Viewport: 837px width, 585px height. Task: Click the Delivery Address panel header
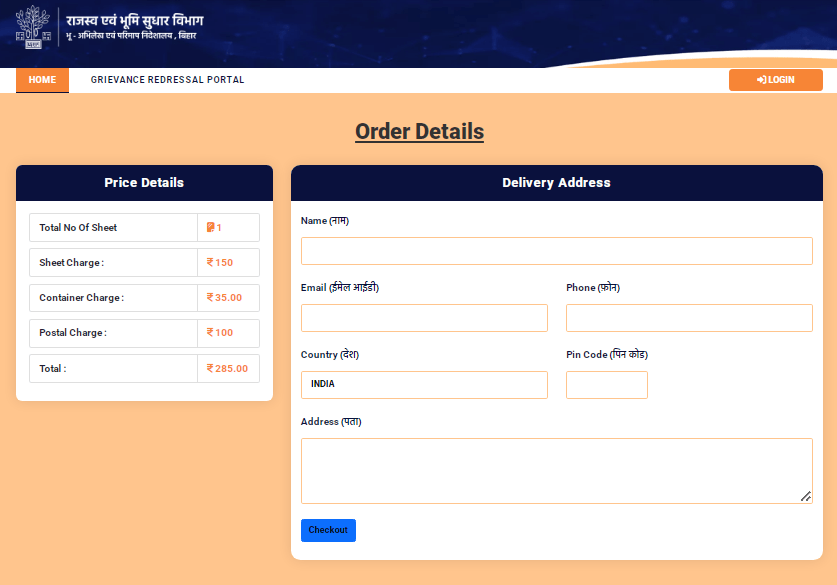point(557,183)
